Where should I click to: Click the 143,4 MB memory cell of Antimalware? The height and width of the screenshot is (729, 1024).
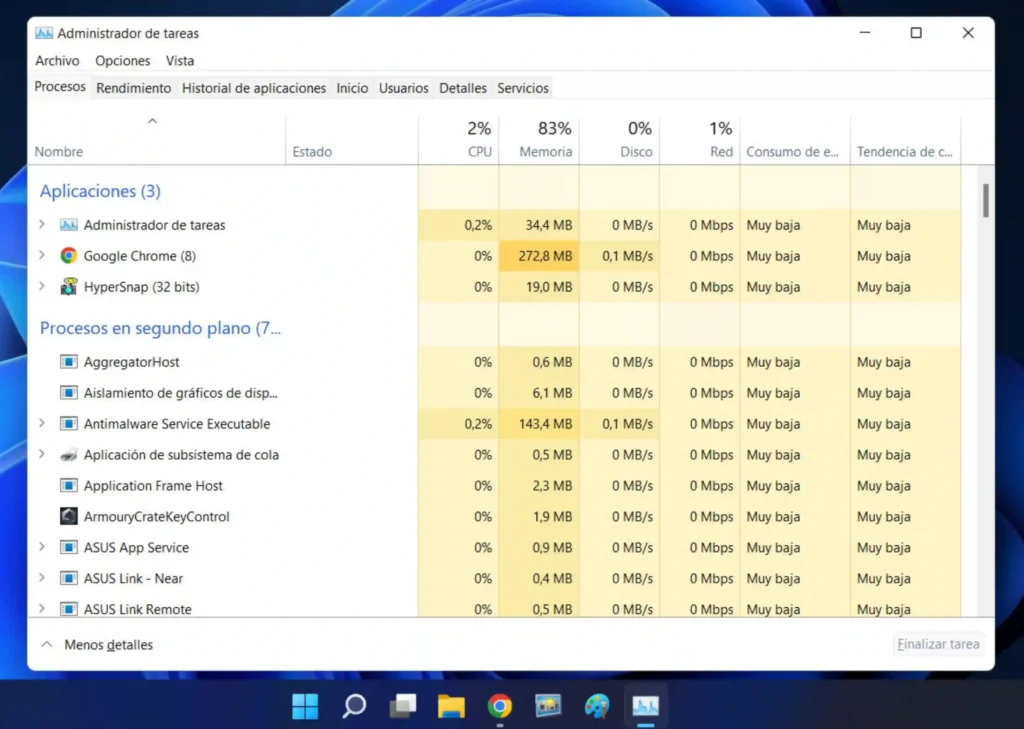coord(539,423)
